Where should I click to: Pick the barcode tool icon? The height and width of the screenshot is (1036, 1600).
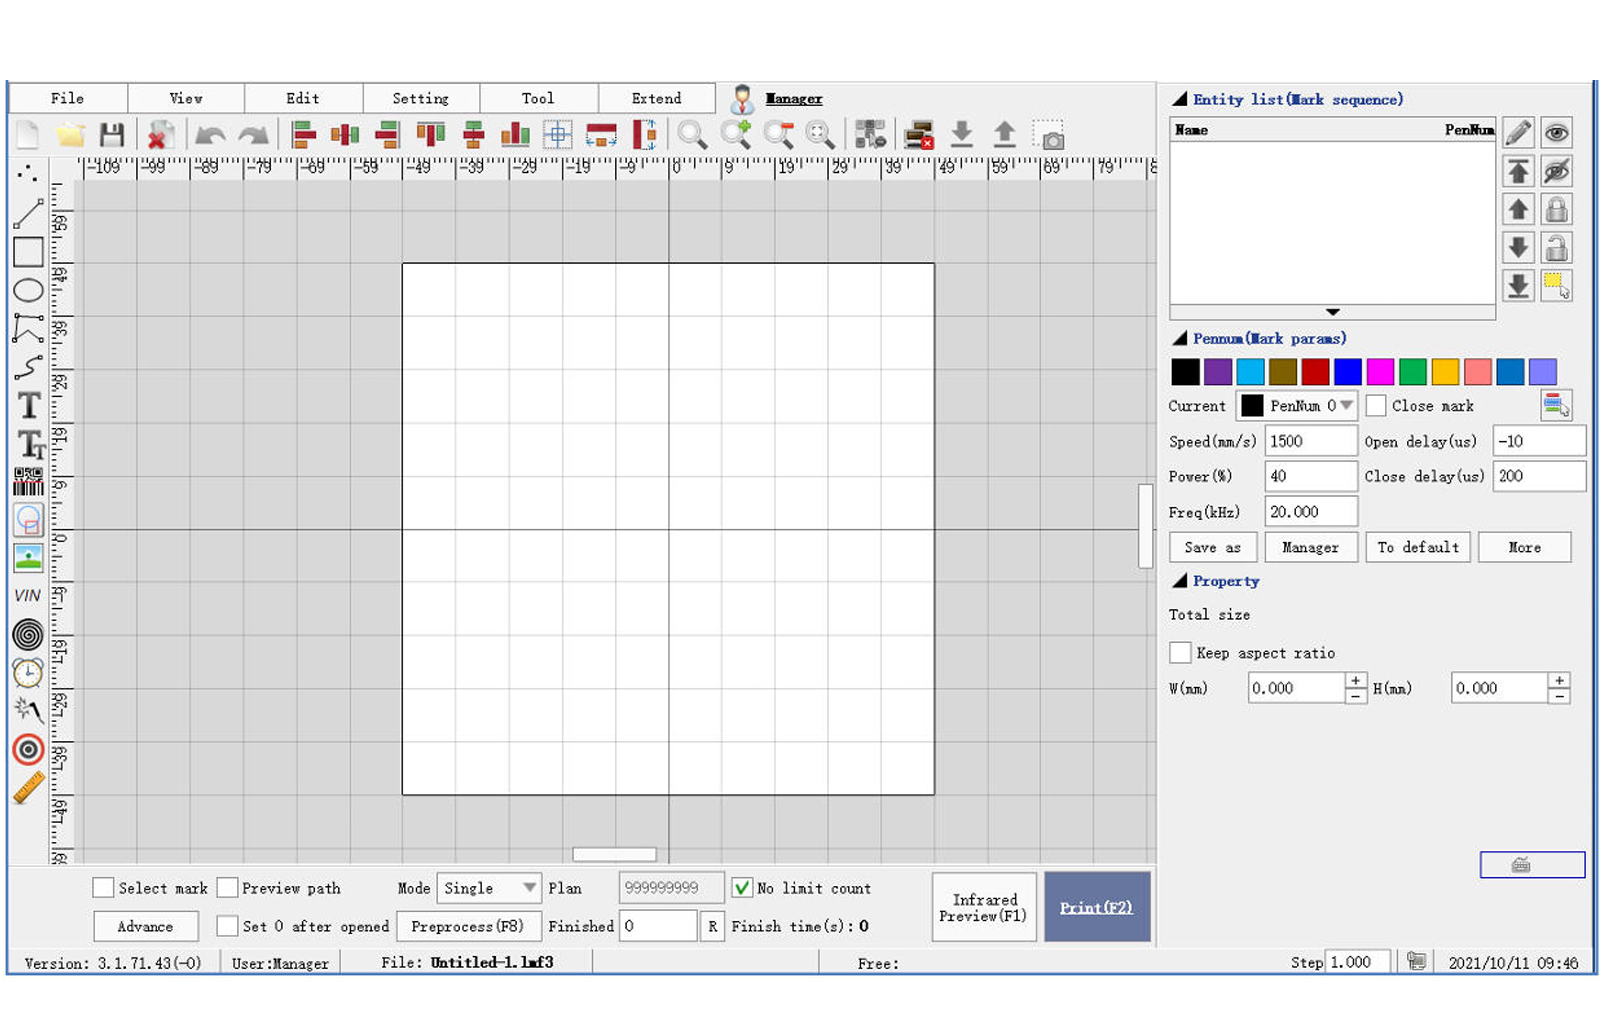[x=28, y=482]
